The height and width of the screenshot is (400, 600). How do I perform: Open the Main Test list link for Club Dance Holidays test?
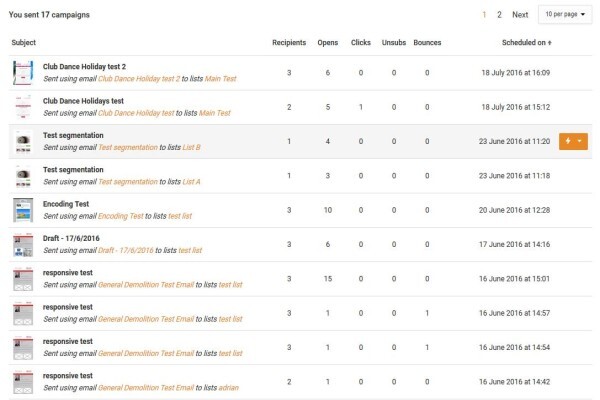coord(215,113)
